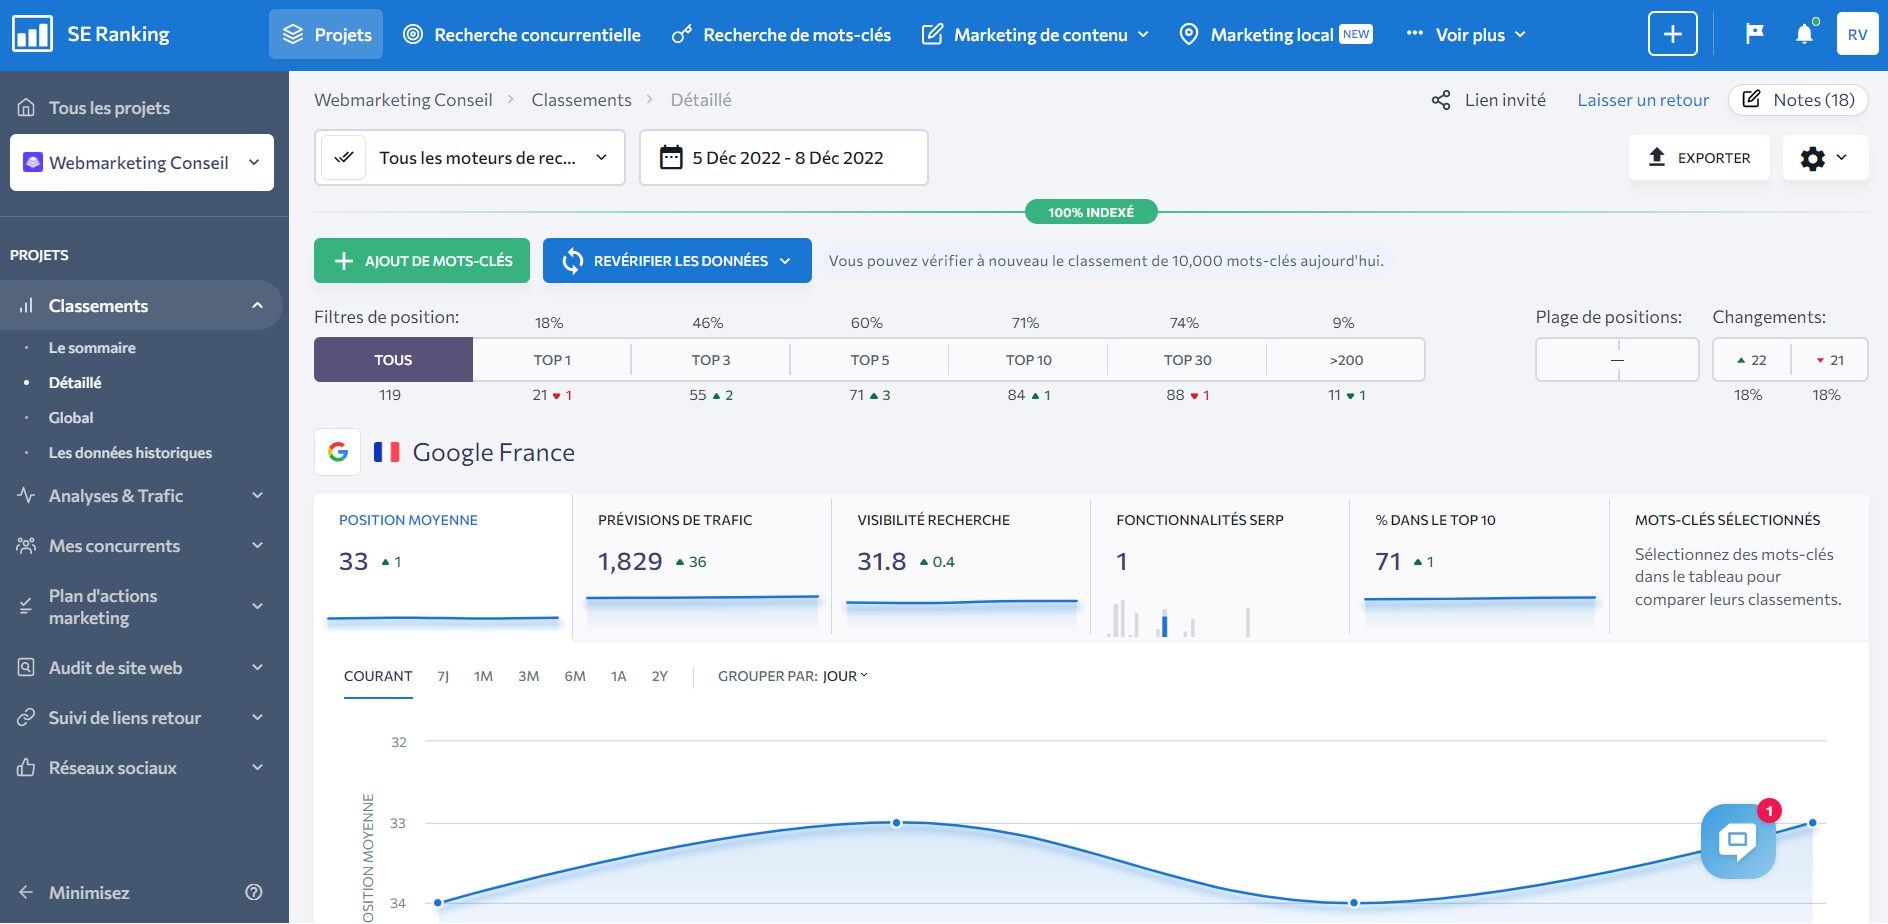Open Global submenu item
Viewport: 1888px width, 924px height.
click(71, 417)
